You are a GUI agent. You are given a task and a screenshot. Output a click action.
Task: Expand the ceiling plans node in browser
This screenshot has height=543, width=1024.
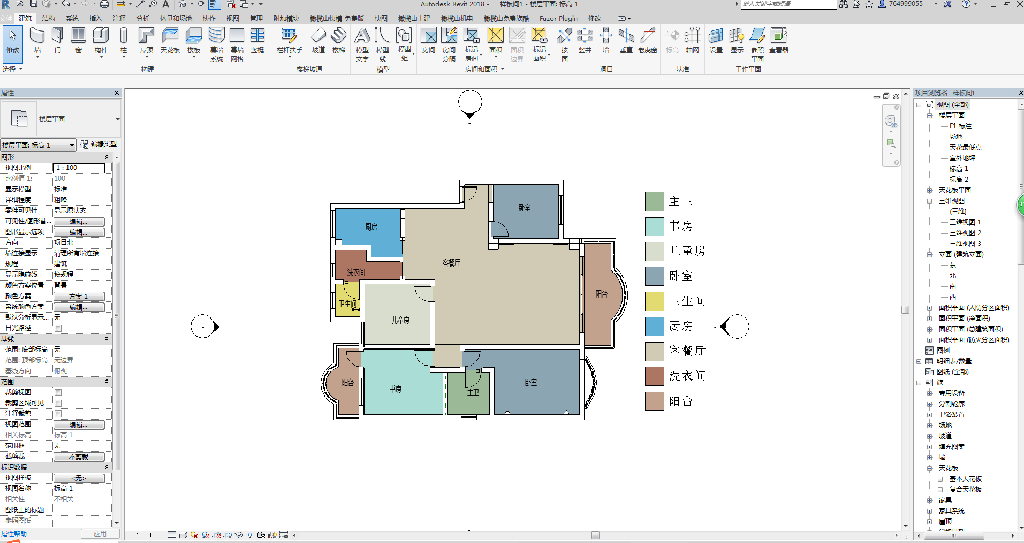point(930,190)
